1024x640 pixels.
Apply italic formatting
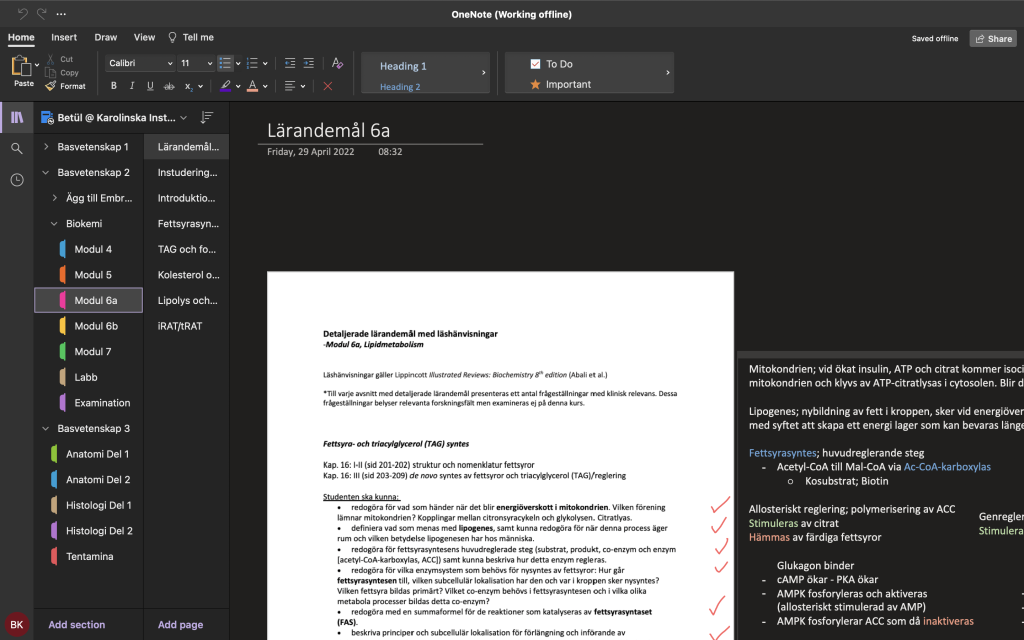[x=133, y=86]
